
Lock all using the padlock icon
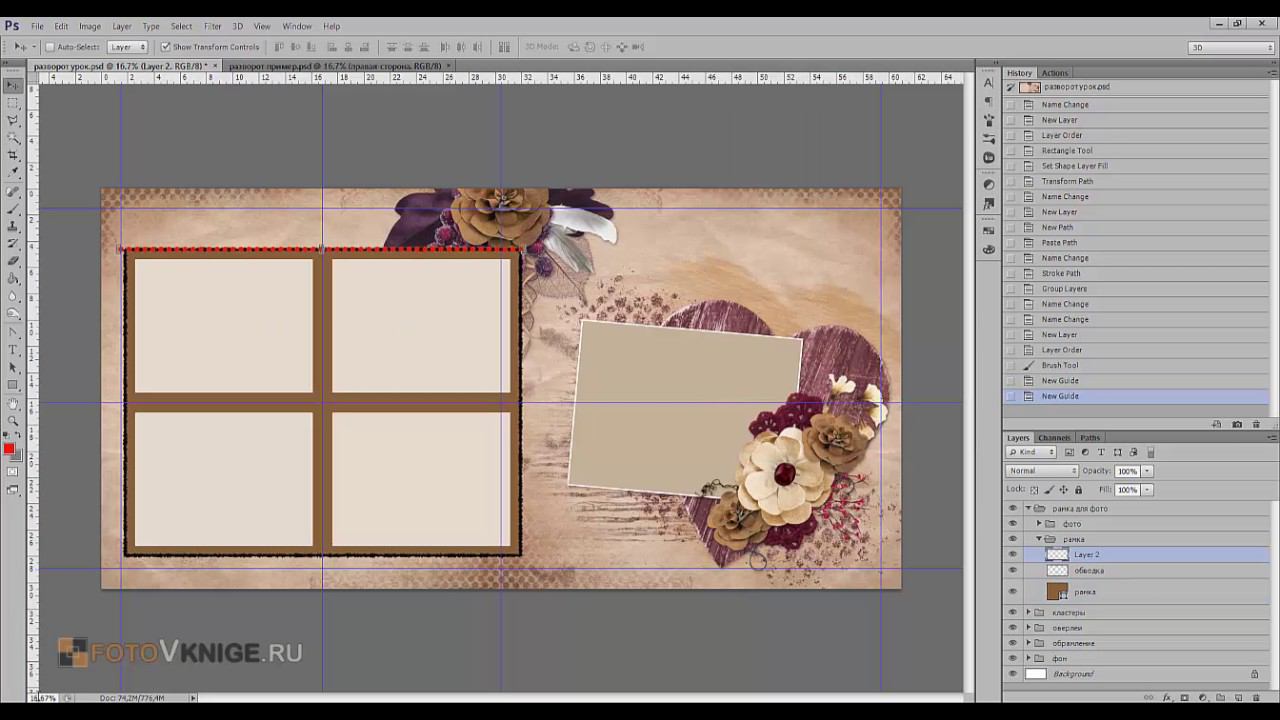(1078, 490)
